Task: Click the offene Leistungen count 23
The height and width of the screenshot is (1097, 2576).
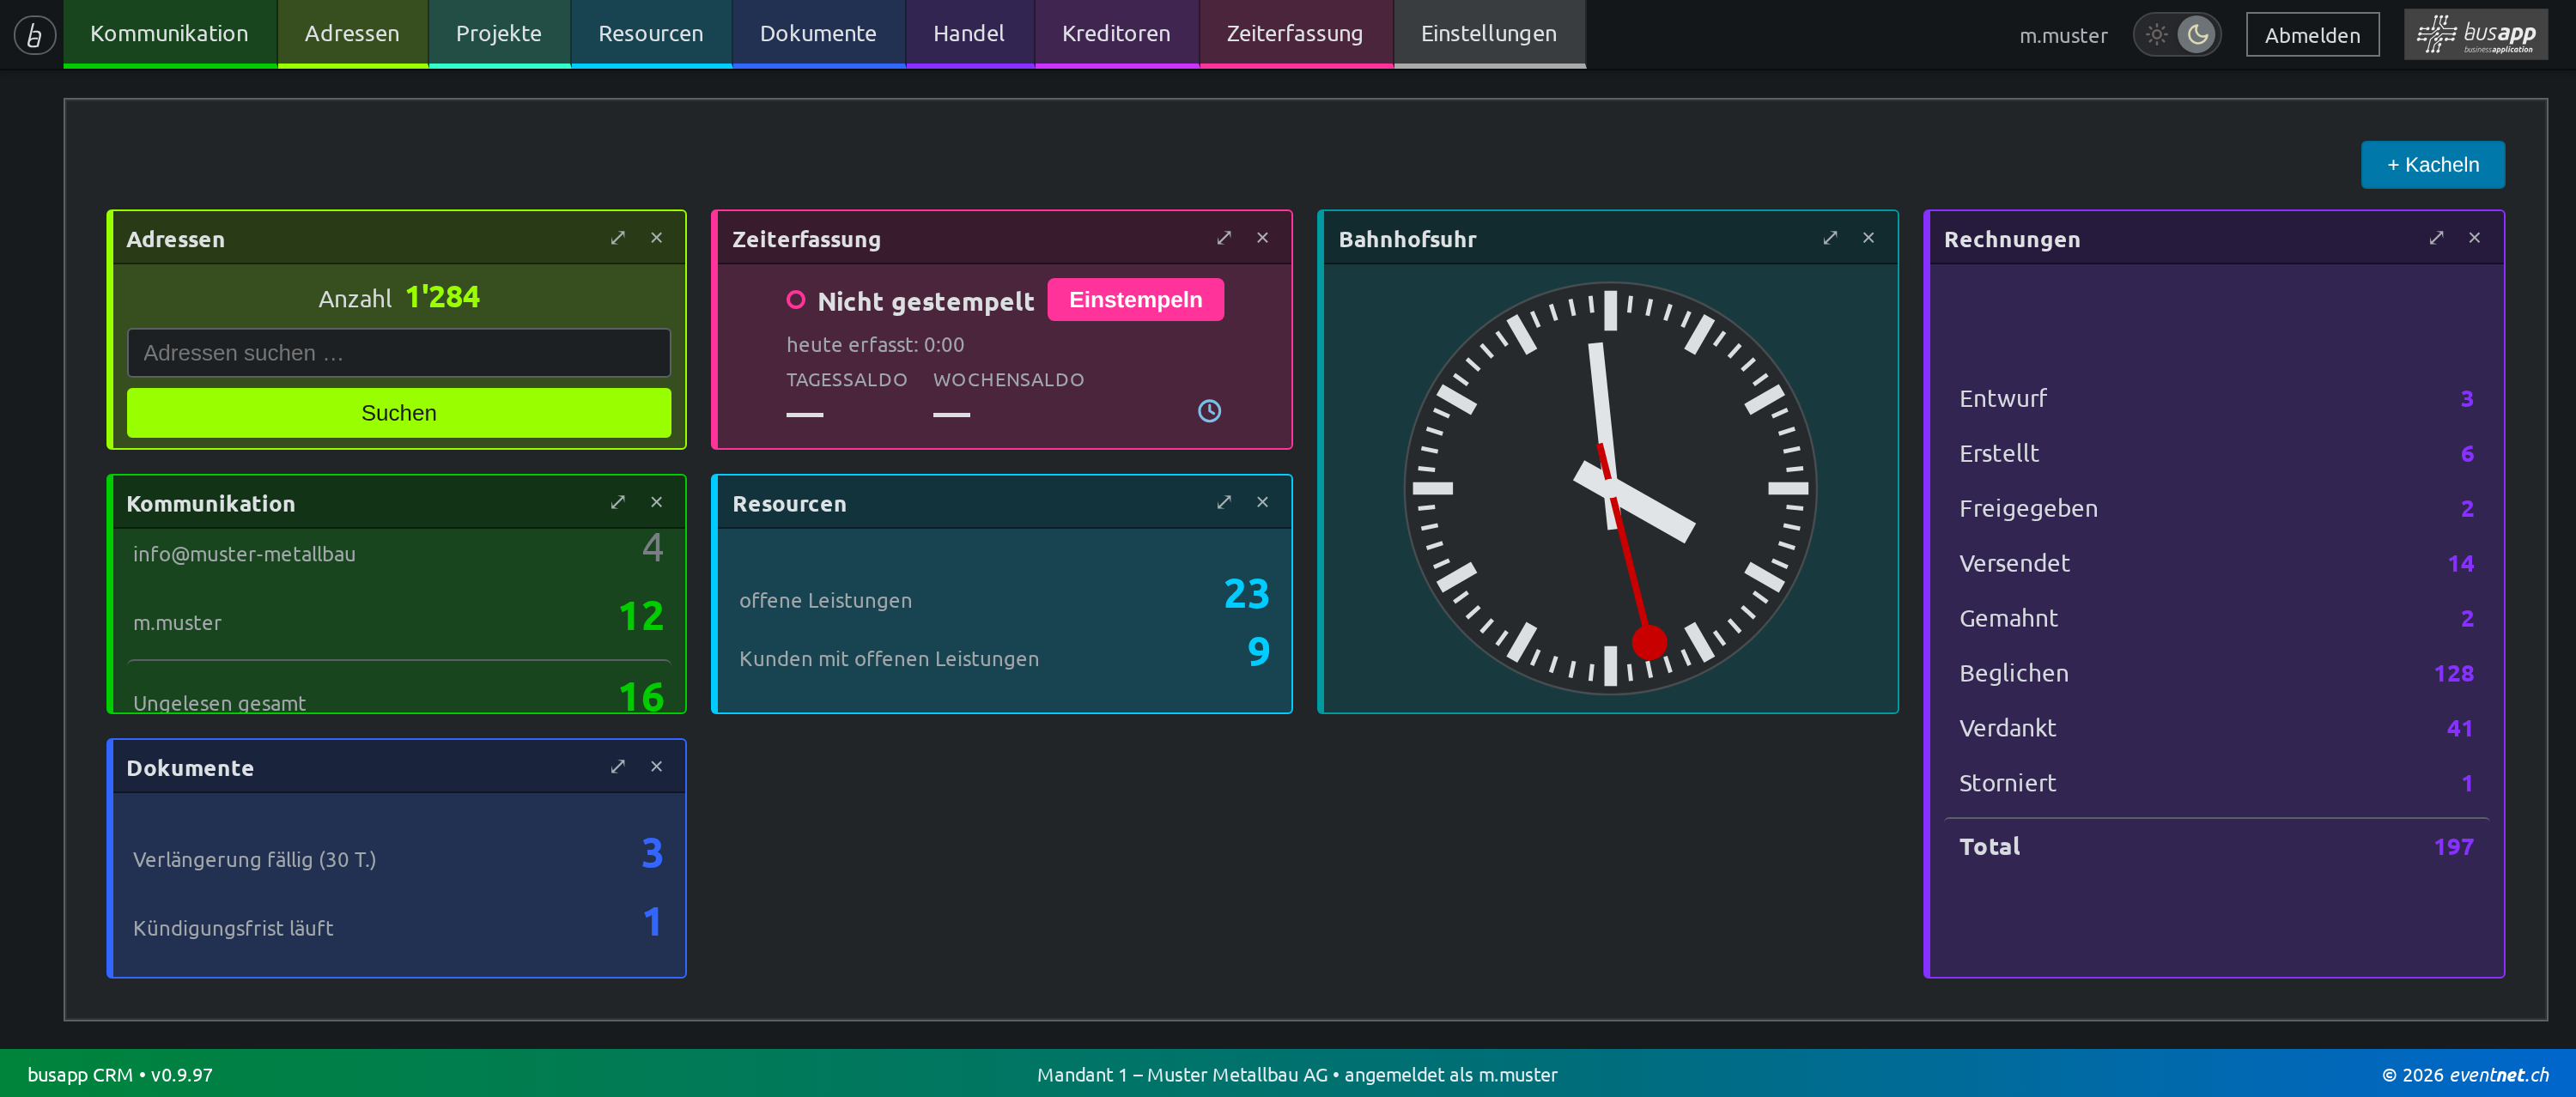Action: [1247, 594]
